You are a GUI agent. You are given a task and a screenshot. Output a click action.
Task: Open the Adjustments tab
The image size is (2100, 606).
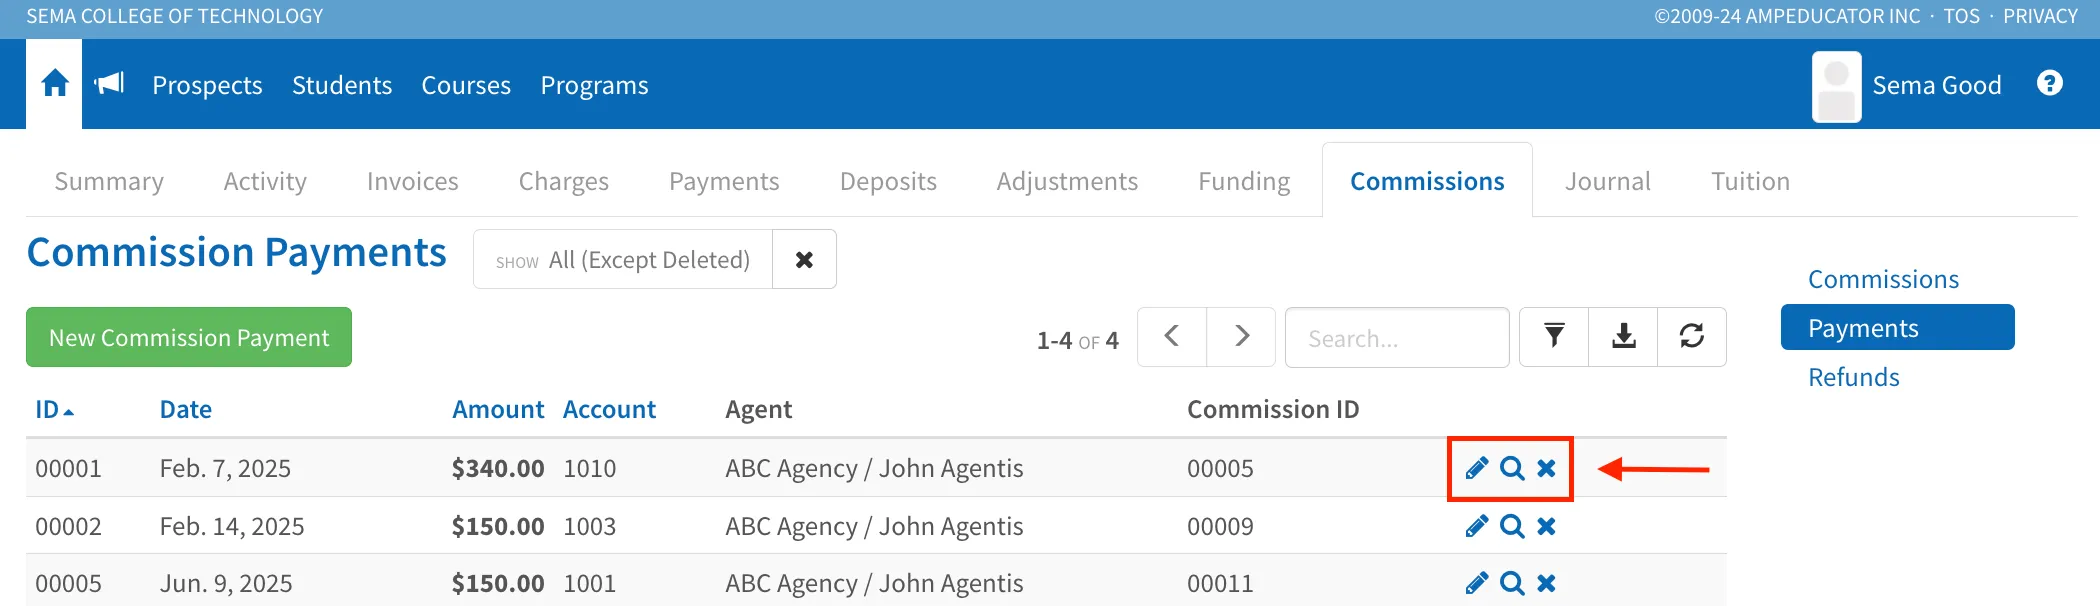(1067, 181)
